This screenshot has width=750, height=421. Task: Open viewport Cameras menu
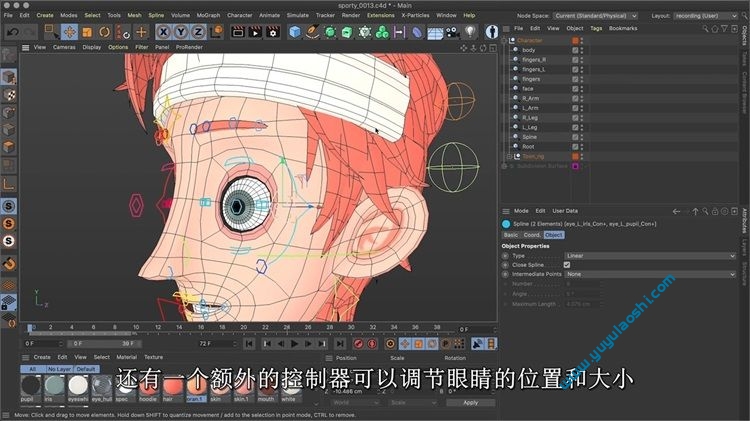tap(64, 47)
